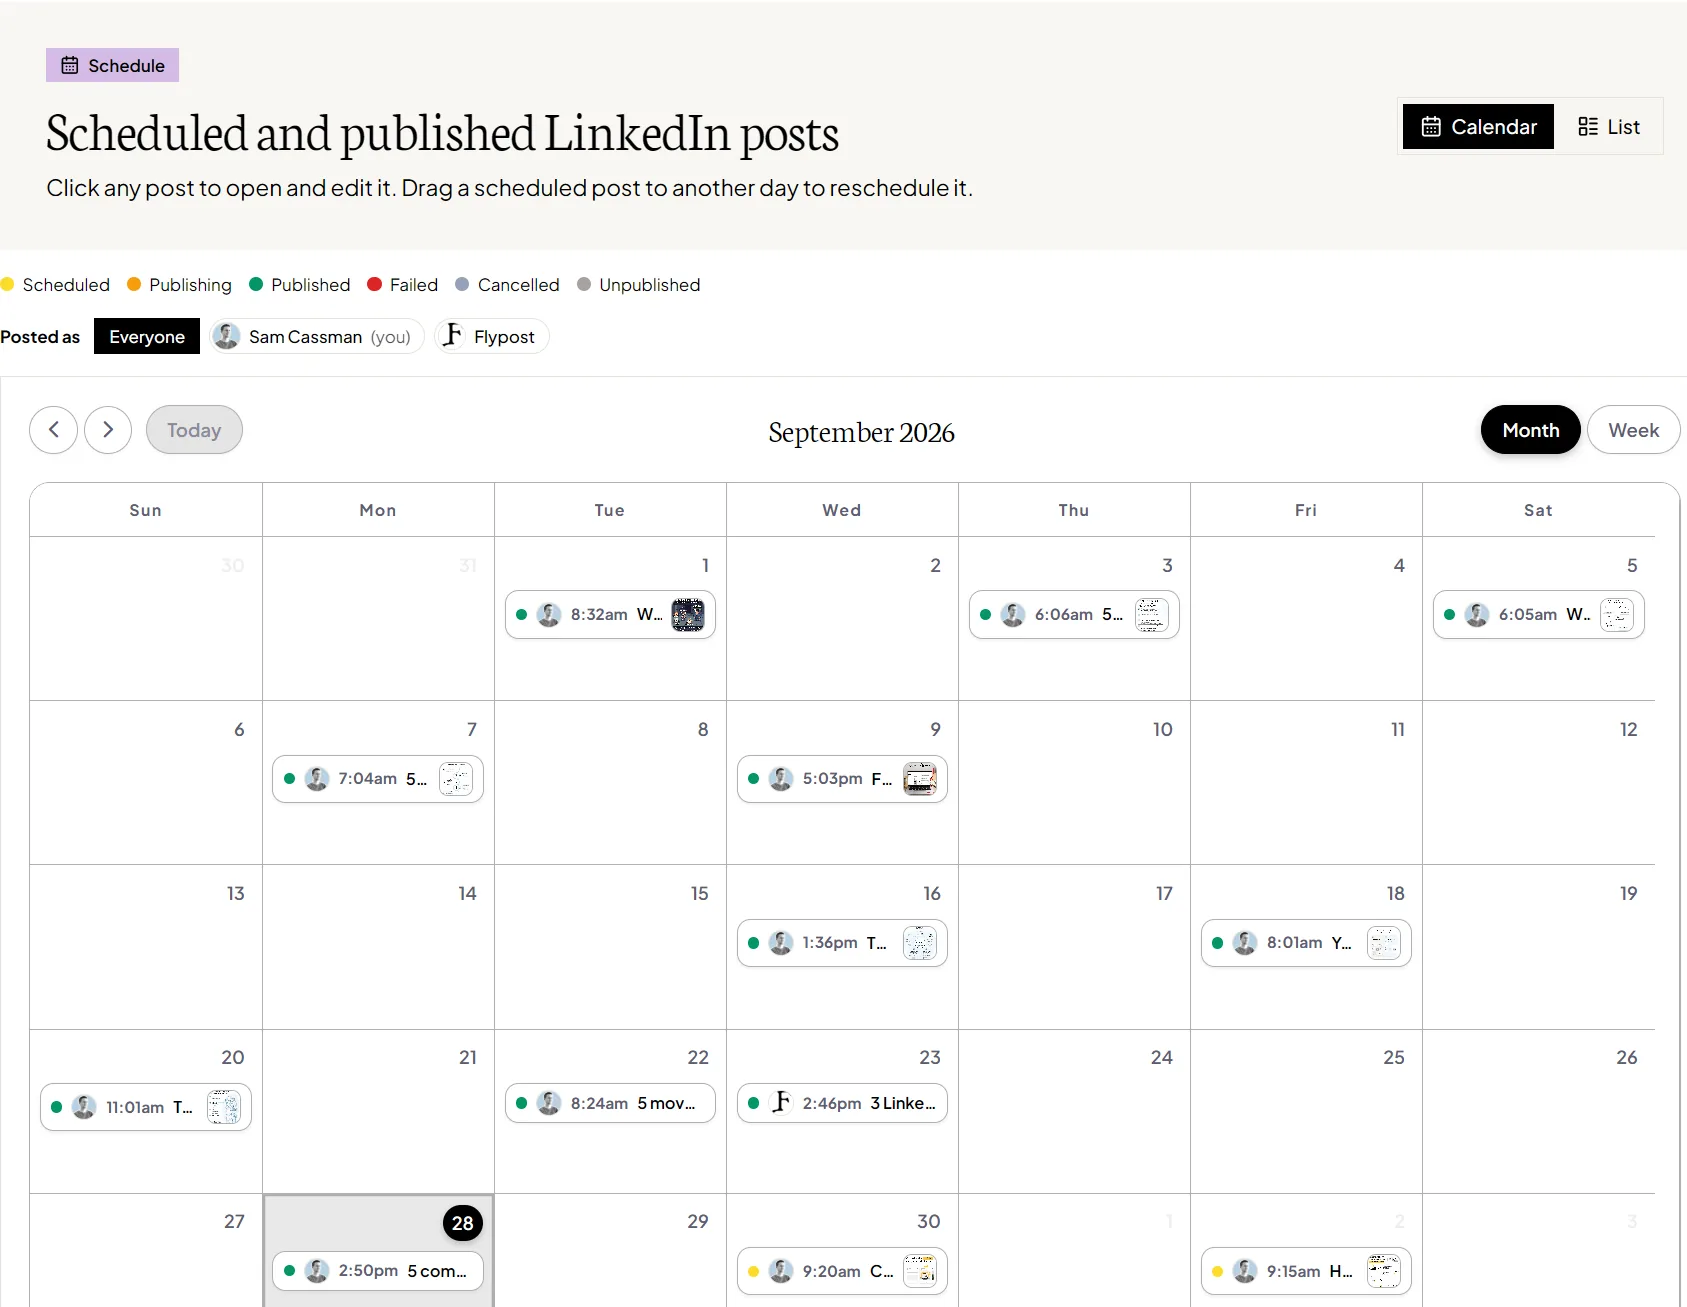Open the 8:01am post on Sep 18
This screenshot has height=1307, width=1687.
[1306, 943]
